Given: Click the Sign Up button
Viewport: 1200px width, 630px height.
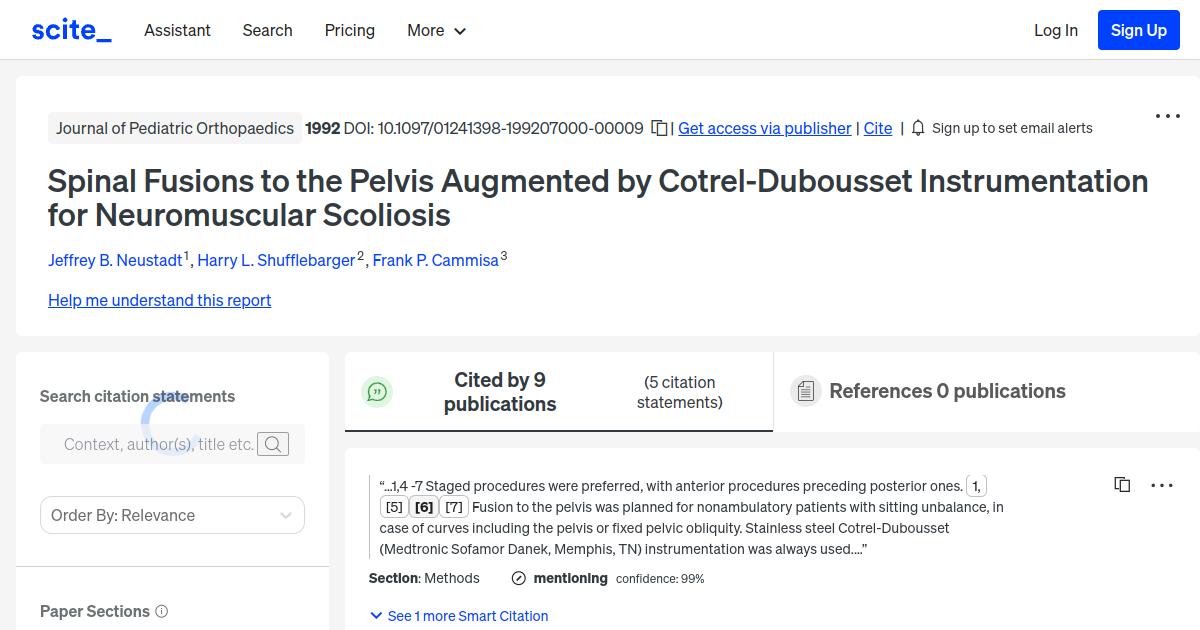Looking at the screenshot, I should click(1138, 30).
